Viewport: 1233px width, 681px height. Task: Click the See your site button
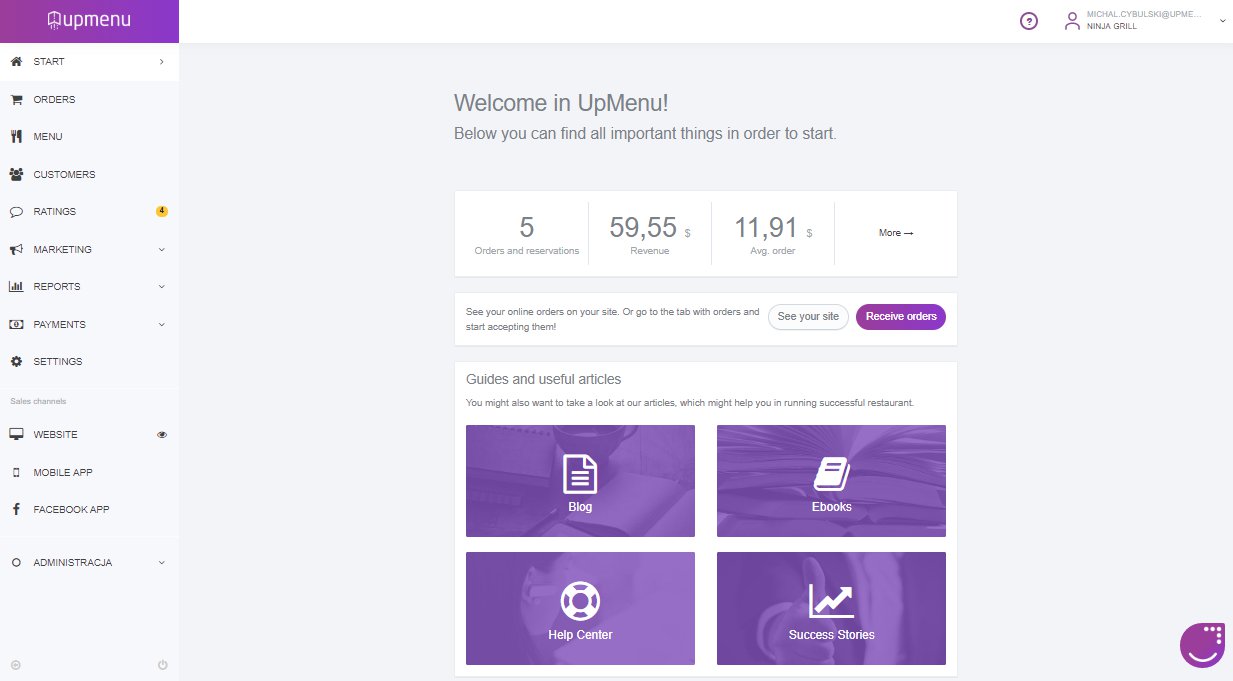click(808, 317)
